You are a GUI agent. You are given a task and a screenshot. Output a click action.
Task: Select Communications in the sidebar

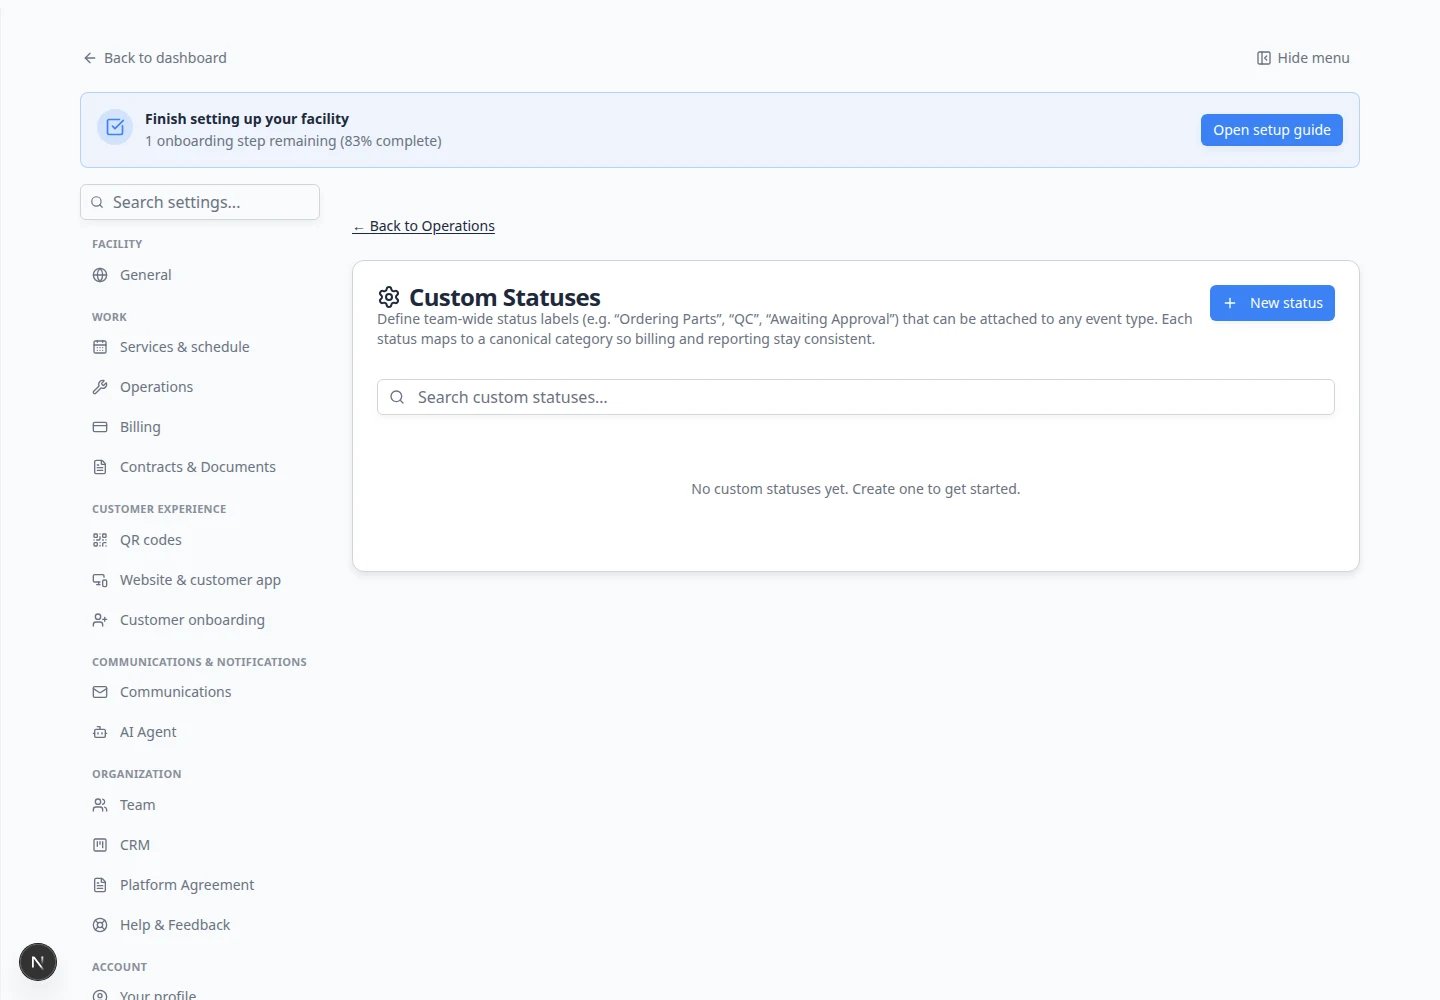(x=200, y=692)
